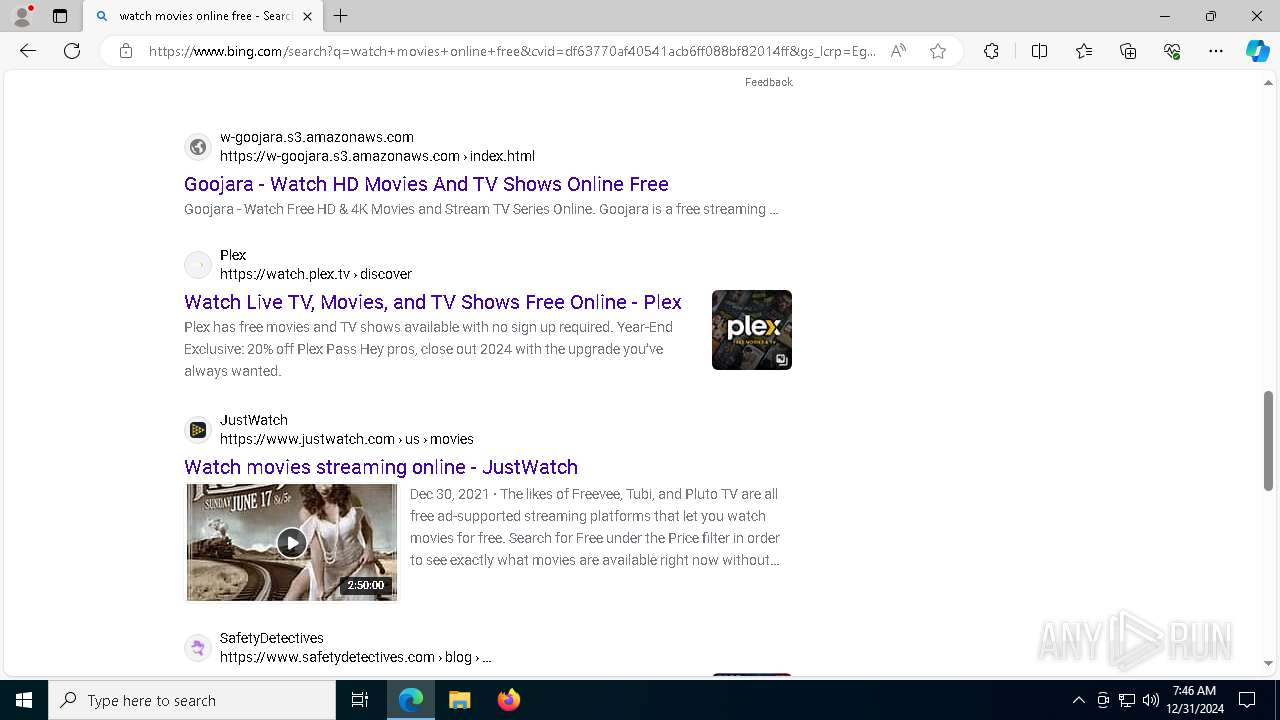Open the Favorites list icon

(1084, 51)
